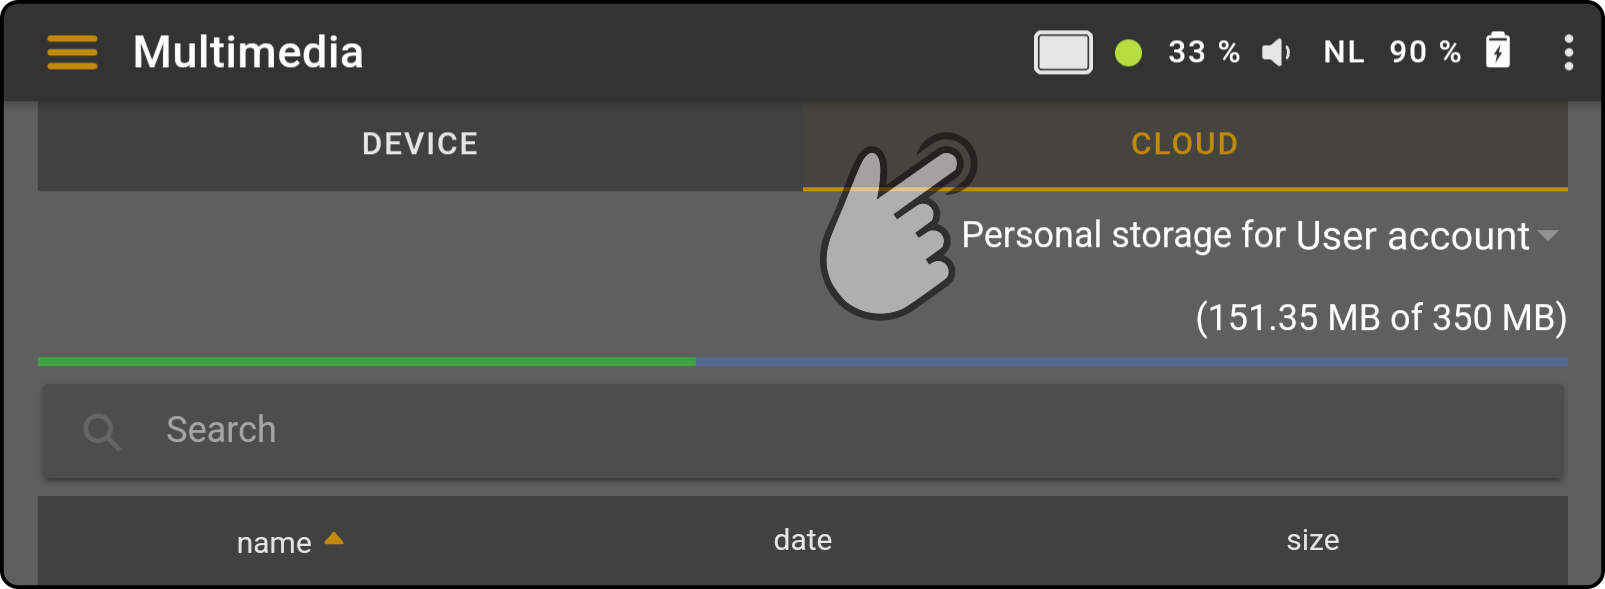
Task: Sort files by date column
Action: tap(803, 540)
